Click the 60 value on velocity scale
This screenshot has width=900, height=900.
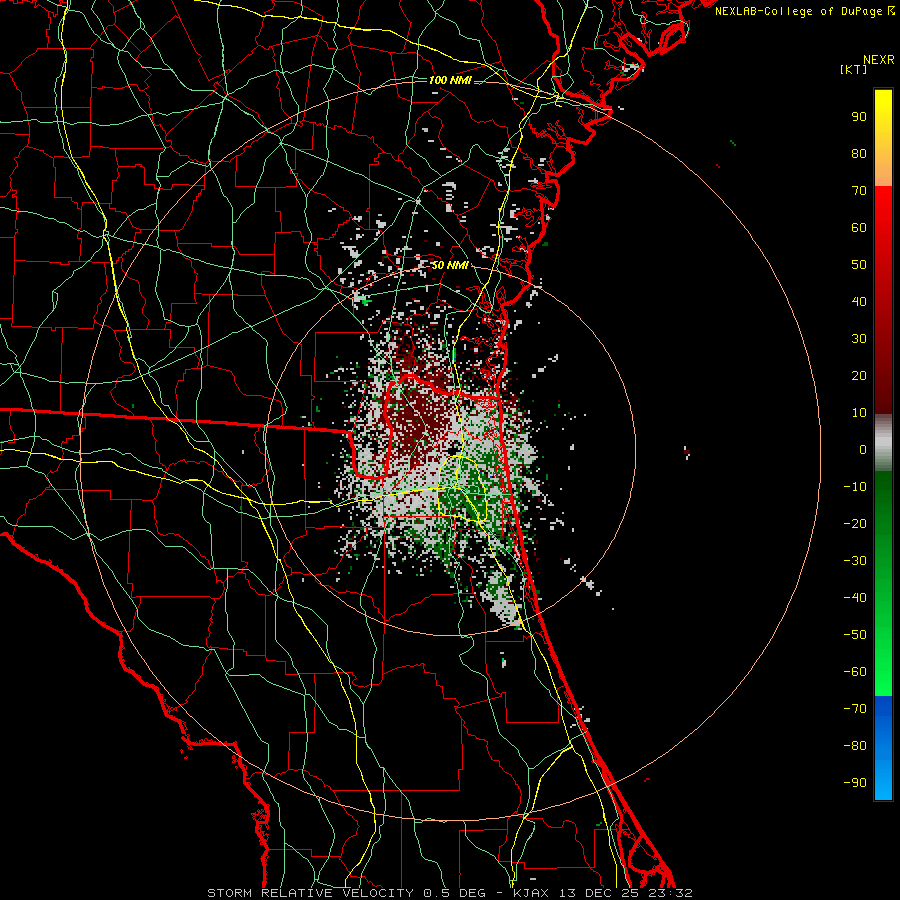click(859, 228)
